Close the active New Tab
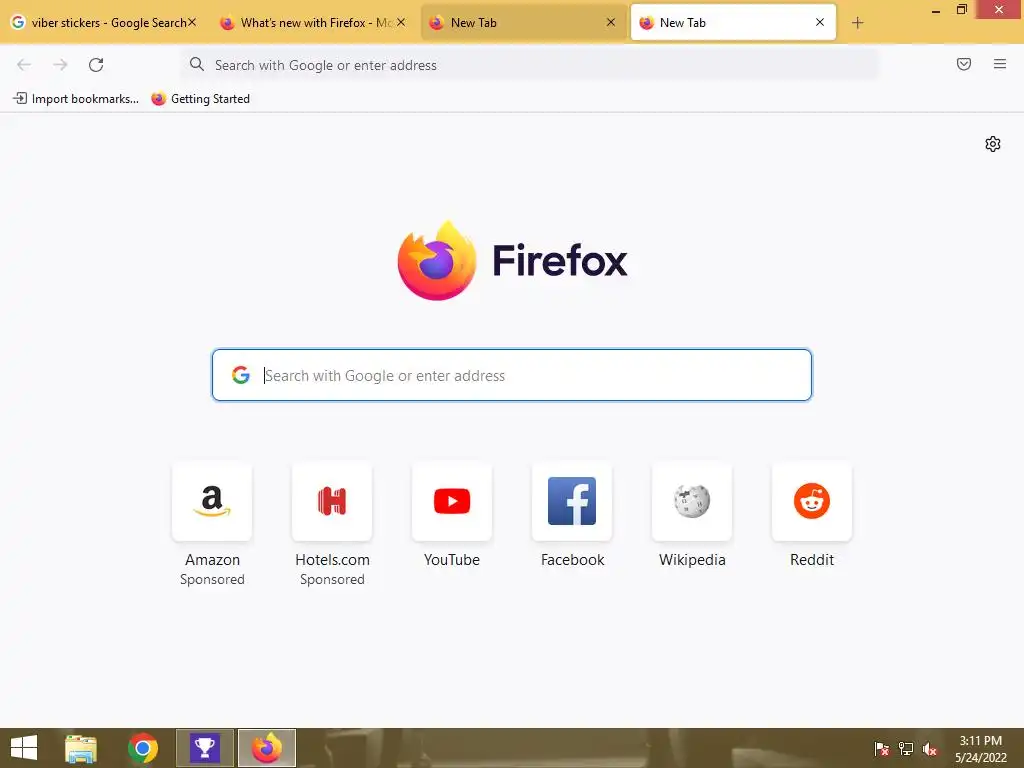The image size is (1024, 768). point(820,22)
